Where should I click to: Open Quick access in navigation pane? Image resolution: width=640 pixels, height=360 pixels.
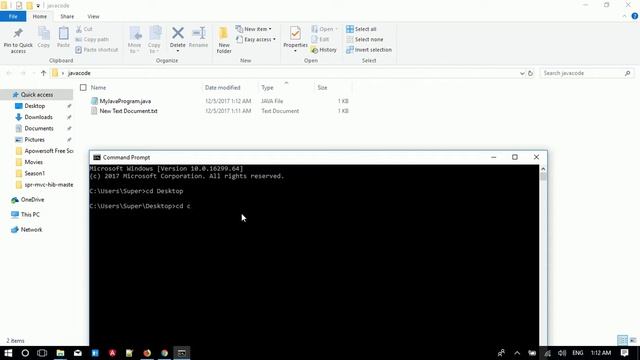click(x=37, y=95)
